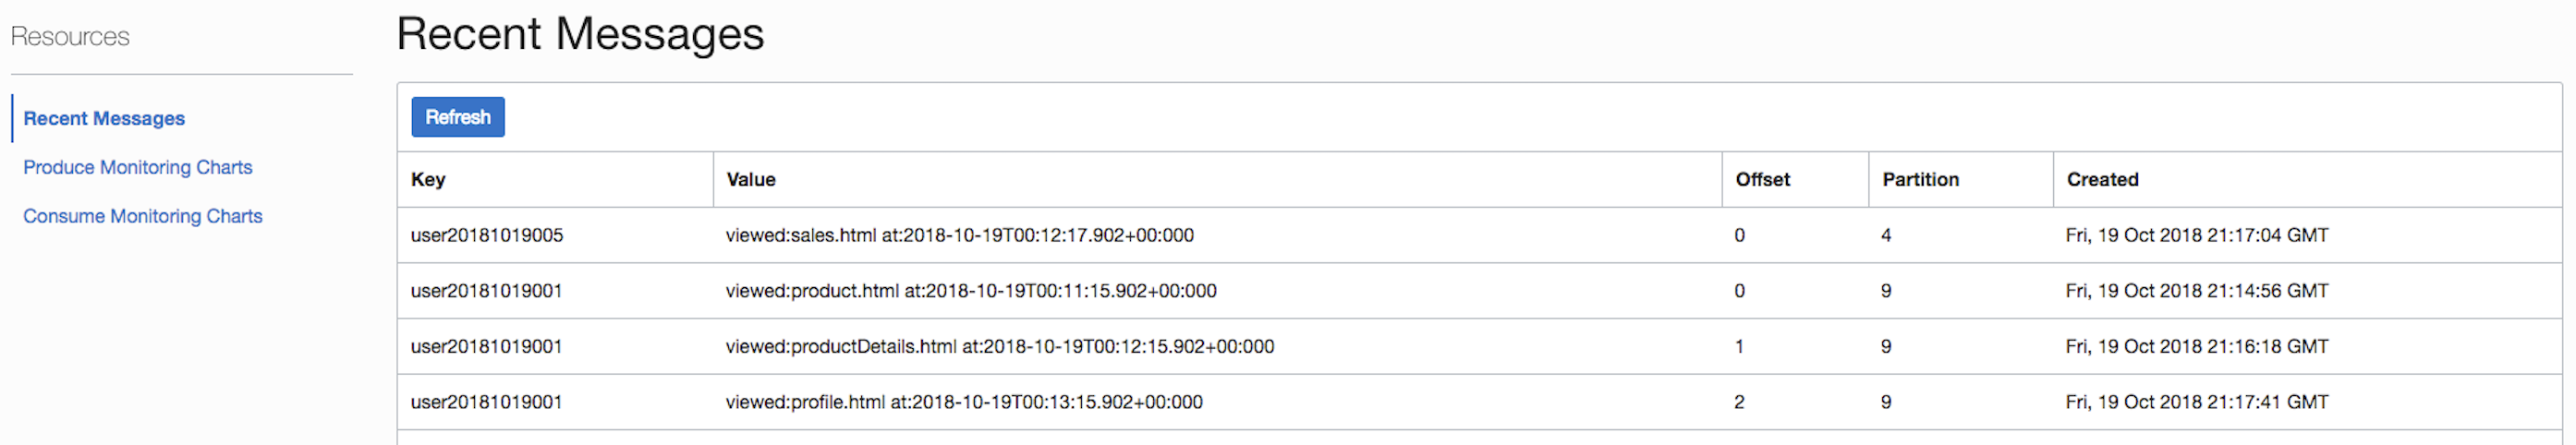
Task: Click the 21:17:41 GMT created timestamp
Action: coord(2196,402)
